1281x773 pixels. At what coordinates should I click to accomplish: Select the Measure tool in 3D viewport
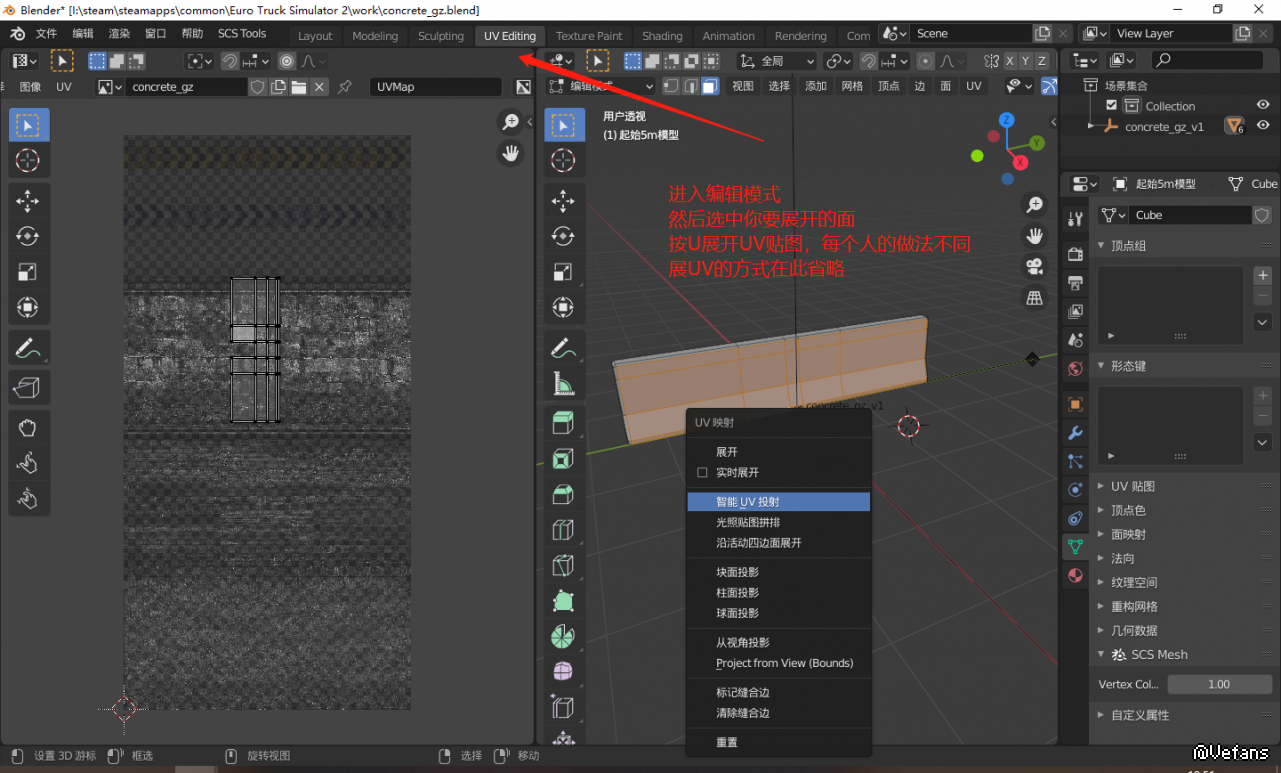(x=564, y=384)
